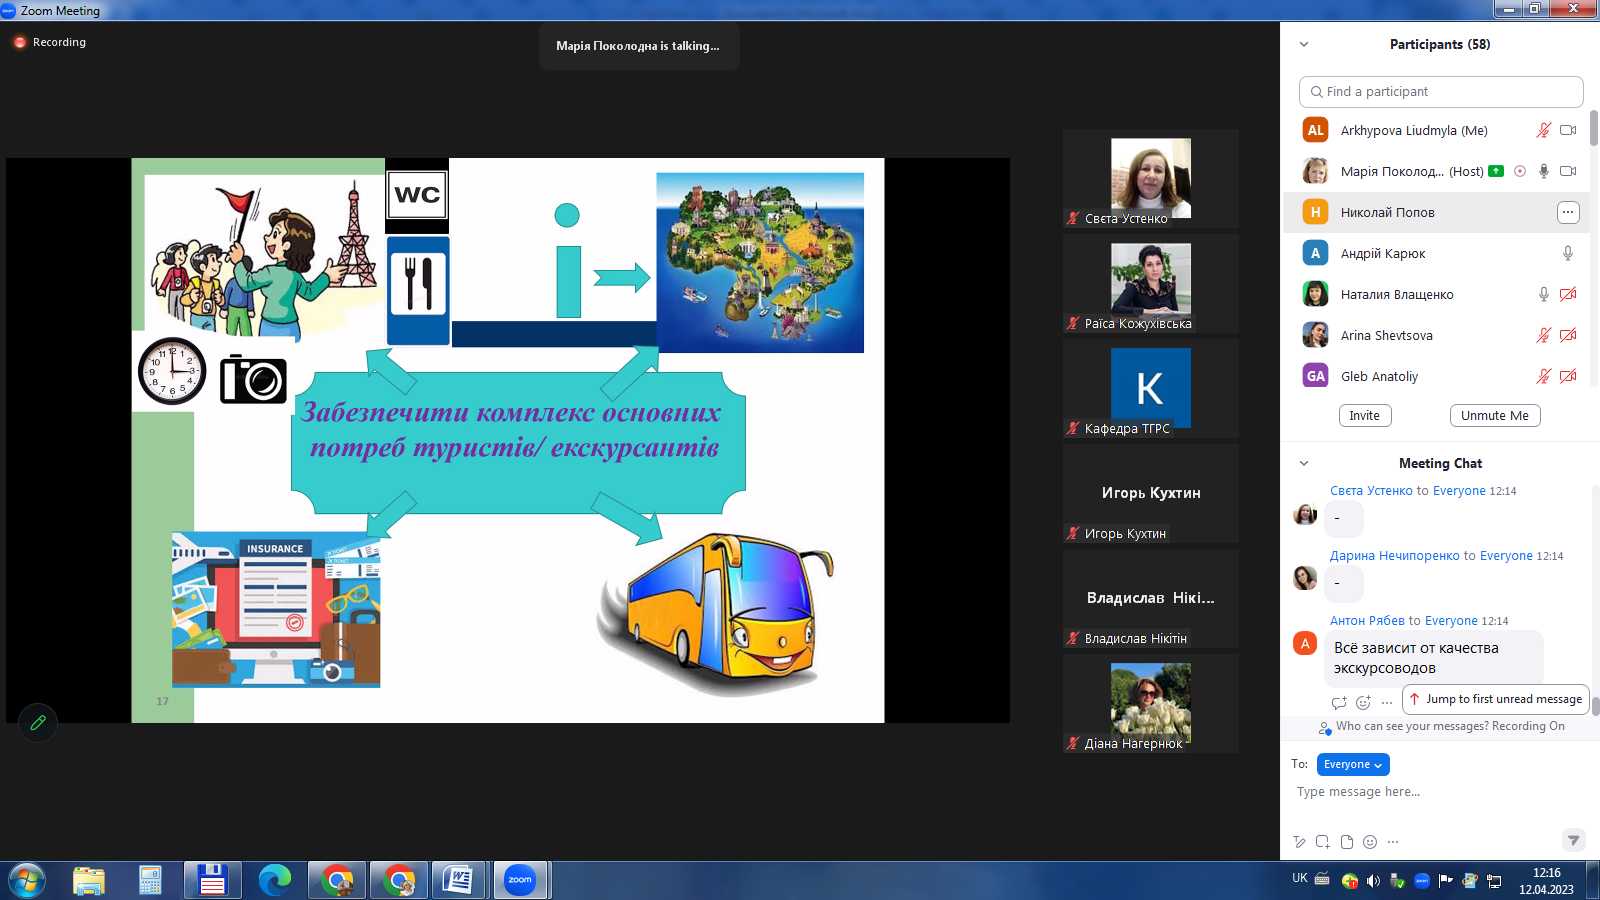1600x900 pixels.
Task: Toggle my microphone icon beside Arkhypova Liudmyla
Action: (1543, 131)
